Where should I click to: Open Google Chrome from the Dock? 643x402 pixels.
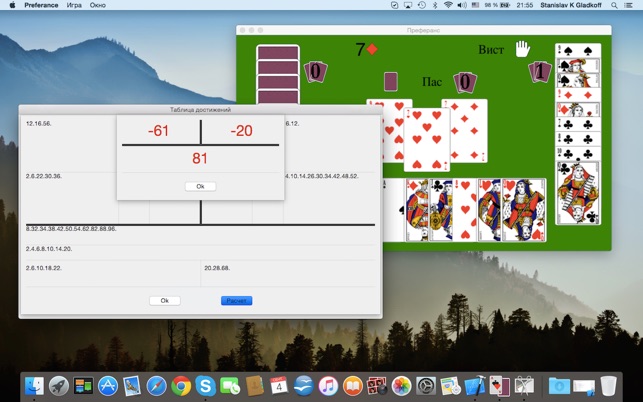[181, 386]
